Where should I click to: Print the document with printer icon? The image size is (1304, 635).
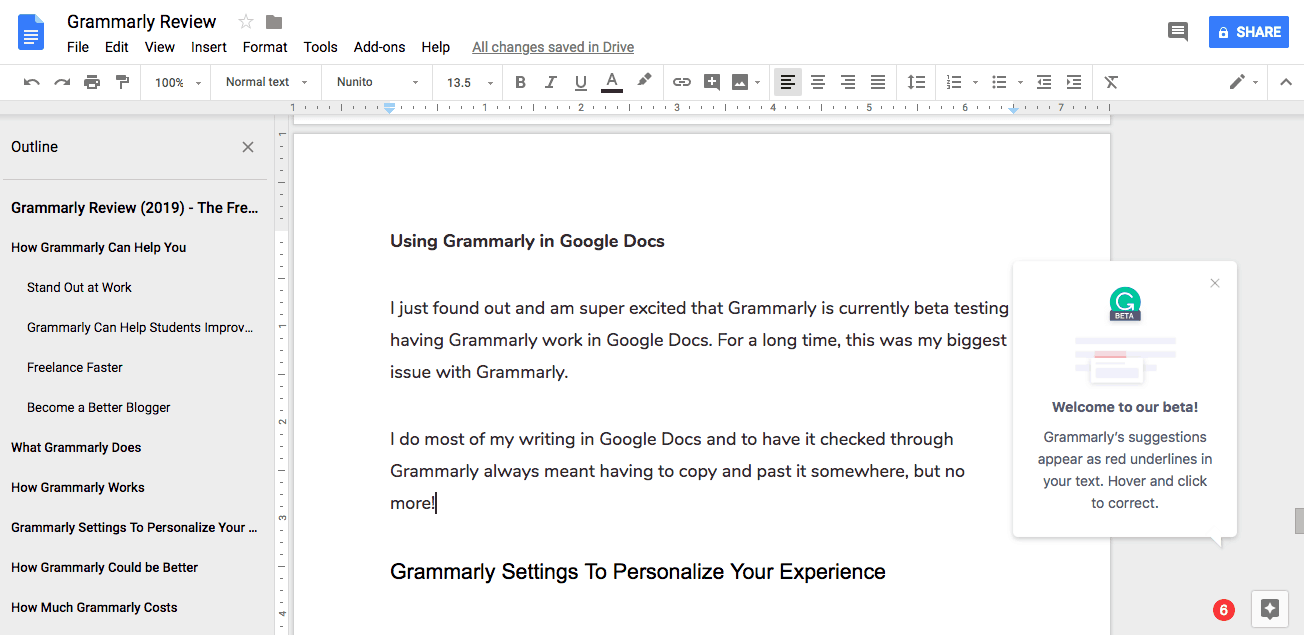92,82
